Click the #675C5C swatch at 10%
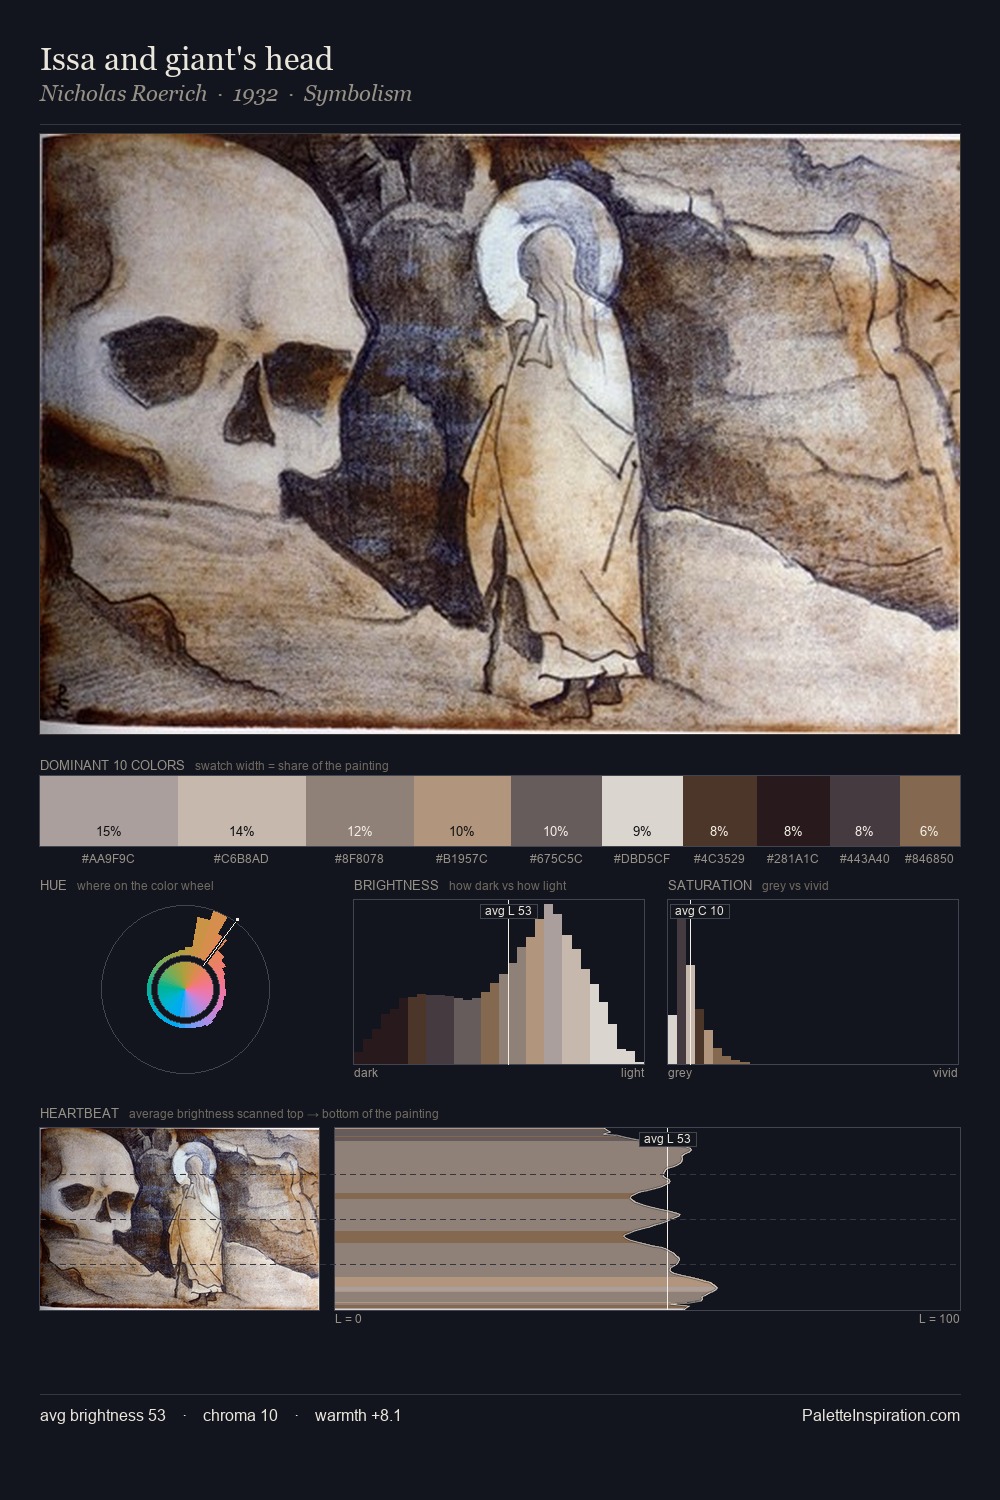Screen dimensions: 1000x1500 [x=556, y=811]
